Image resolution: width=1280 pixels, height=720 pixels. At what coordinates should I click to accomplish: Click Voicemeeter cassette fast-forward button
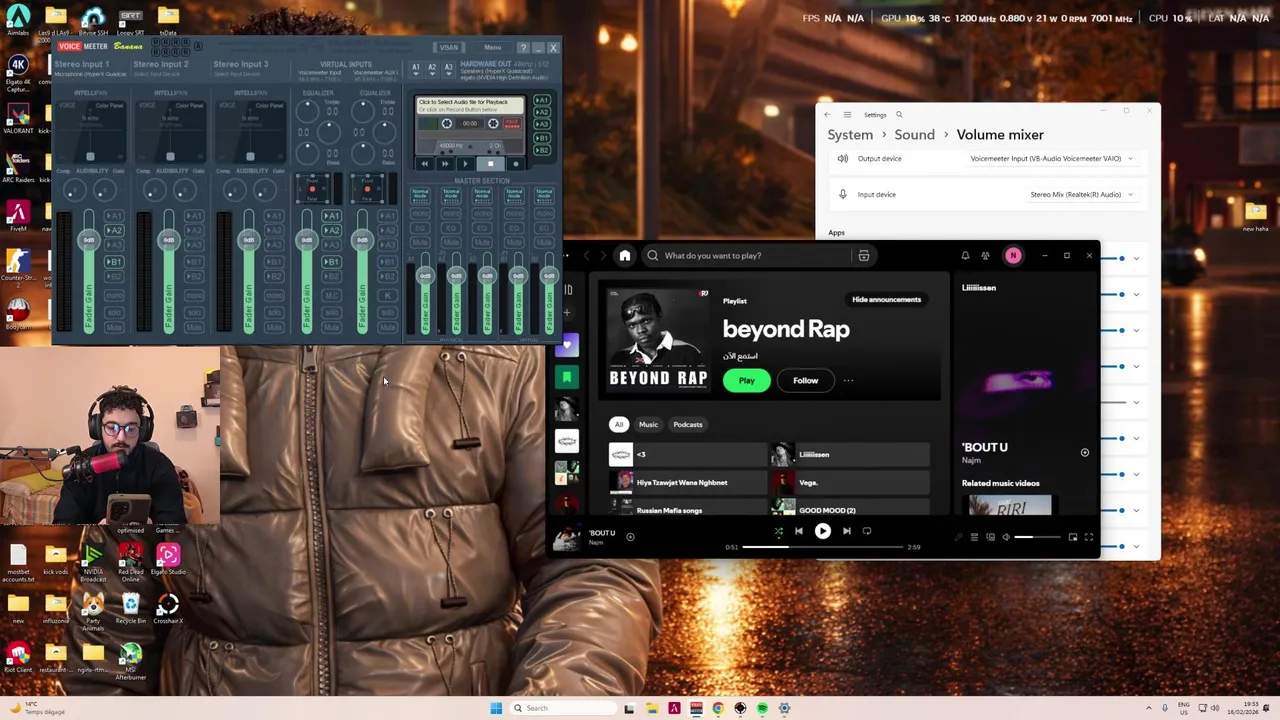[x=445, y=164]
